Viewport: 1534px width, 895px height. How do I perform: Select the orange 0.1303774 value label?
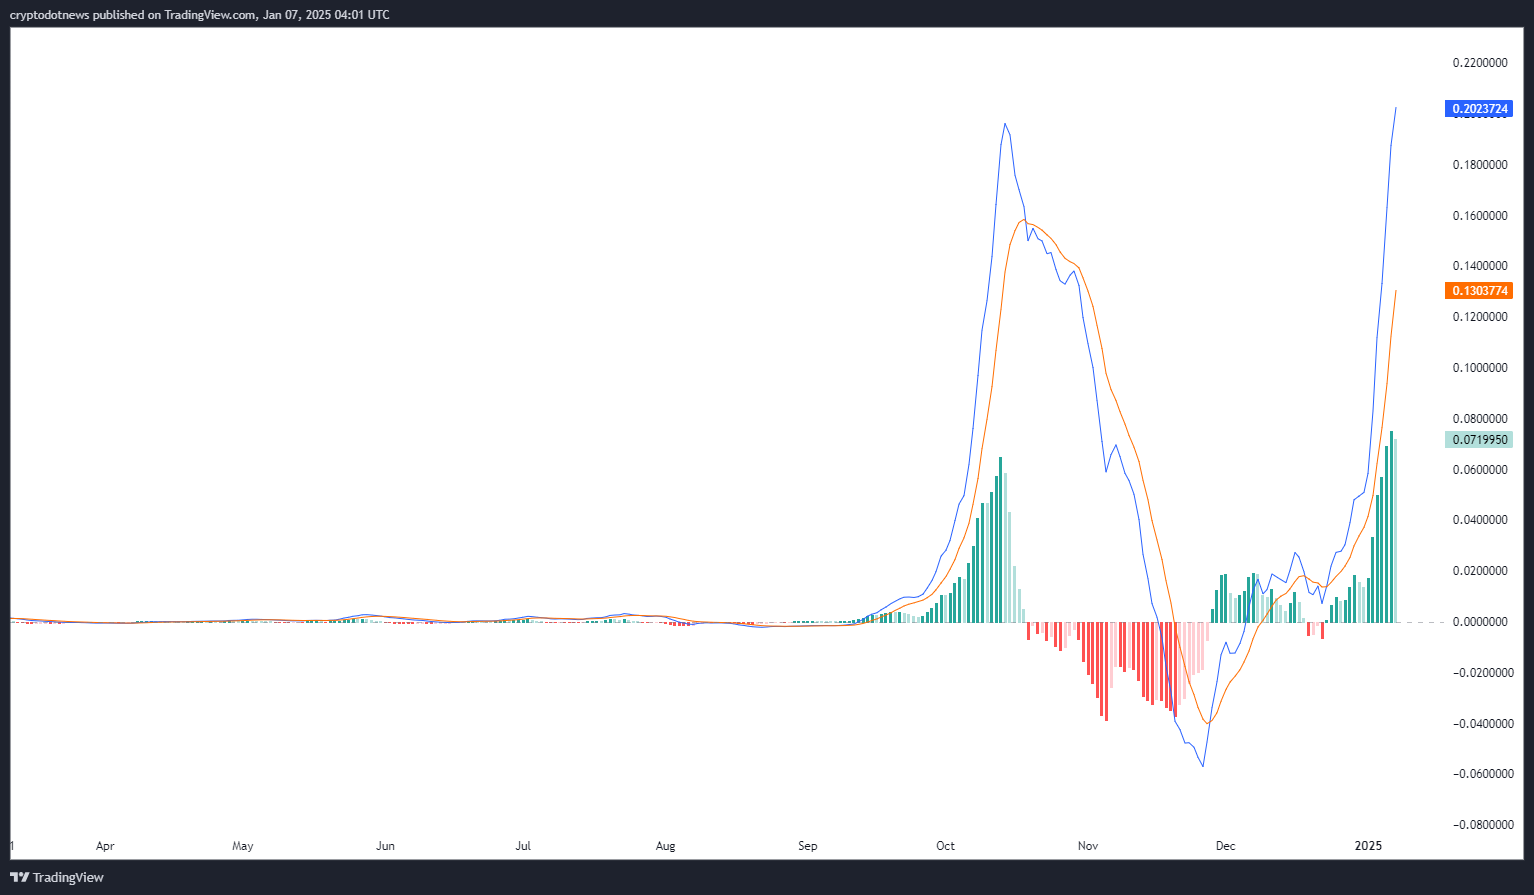[1479, 291]
